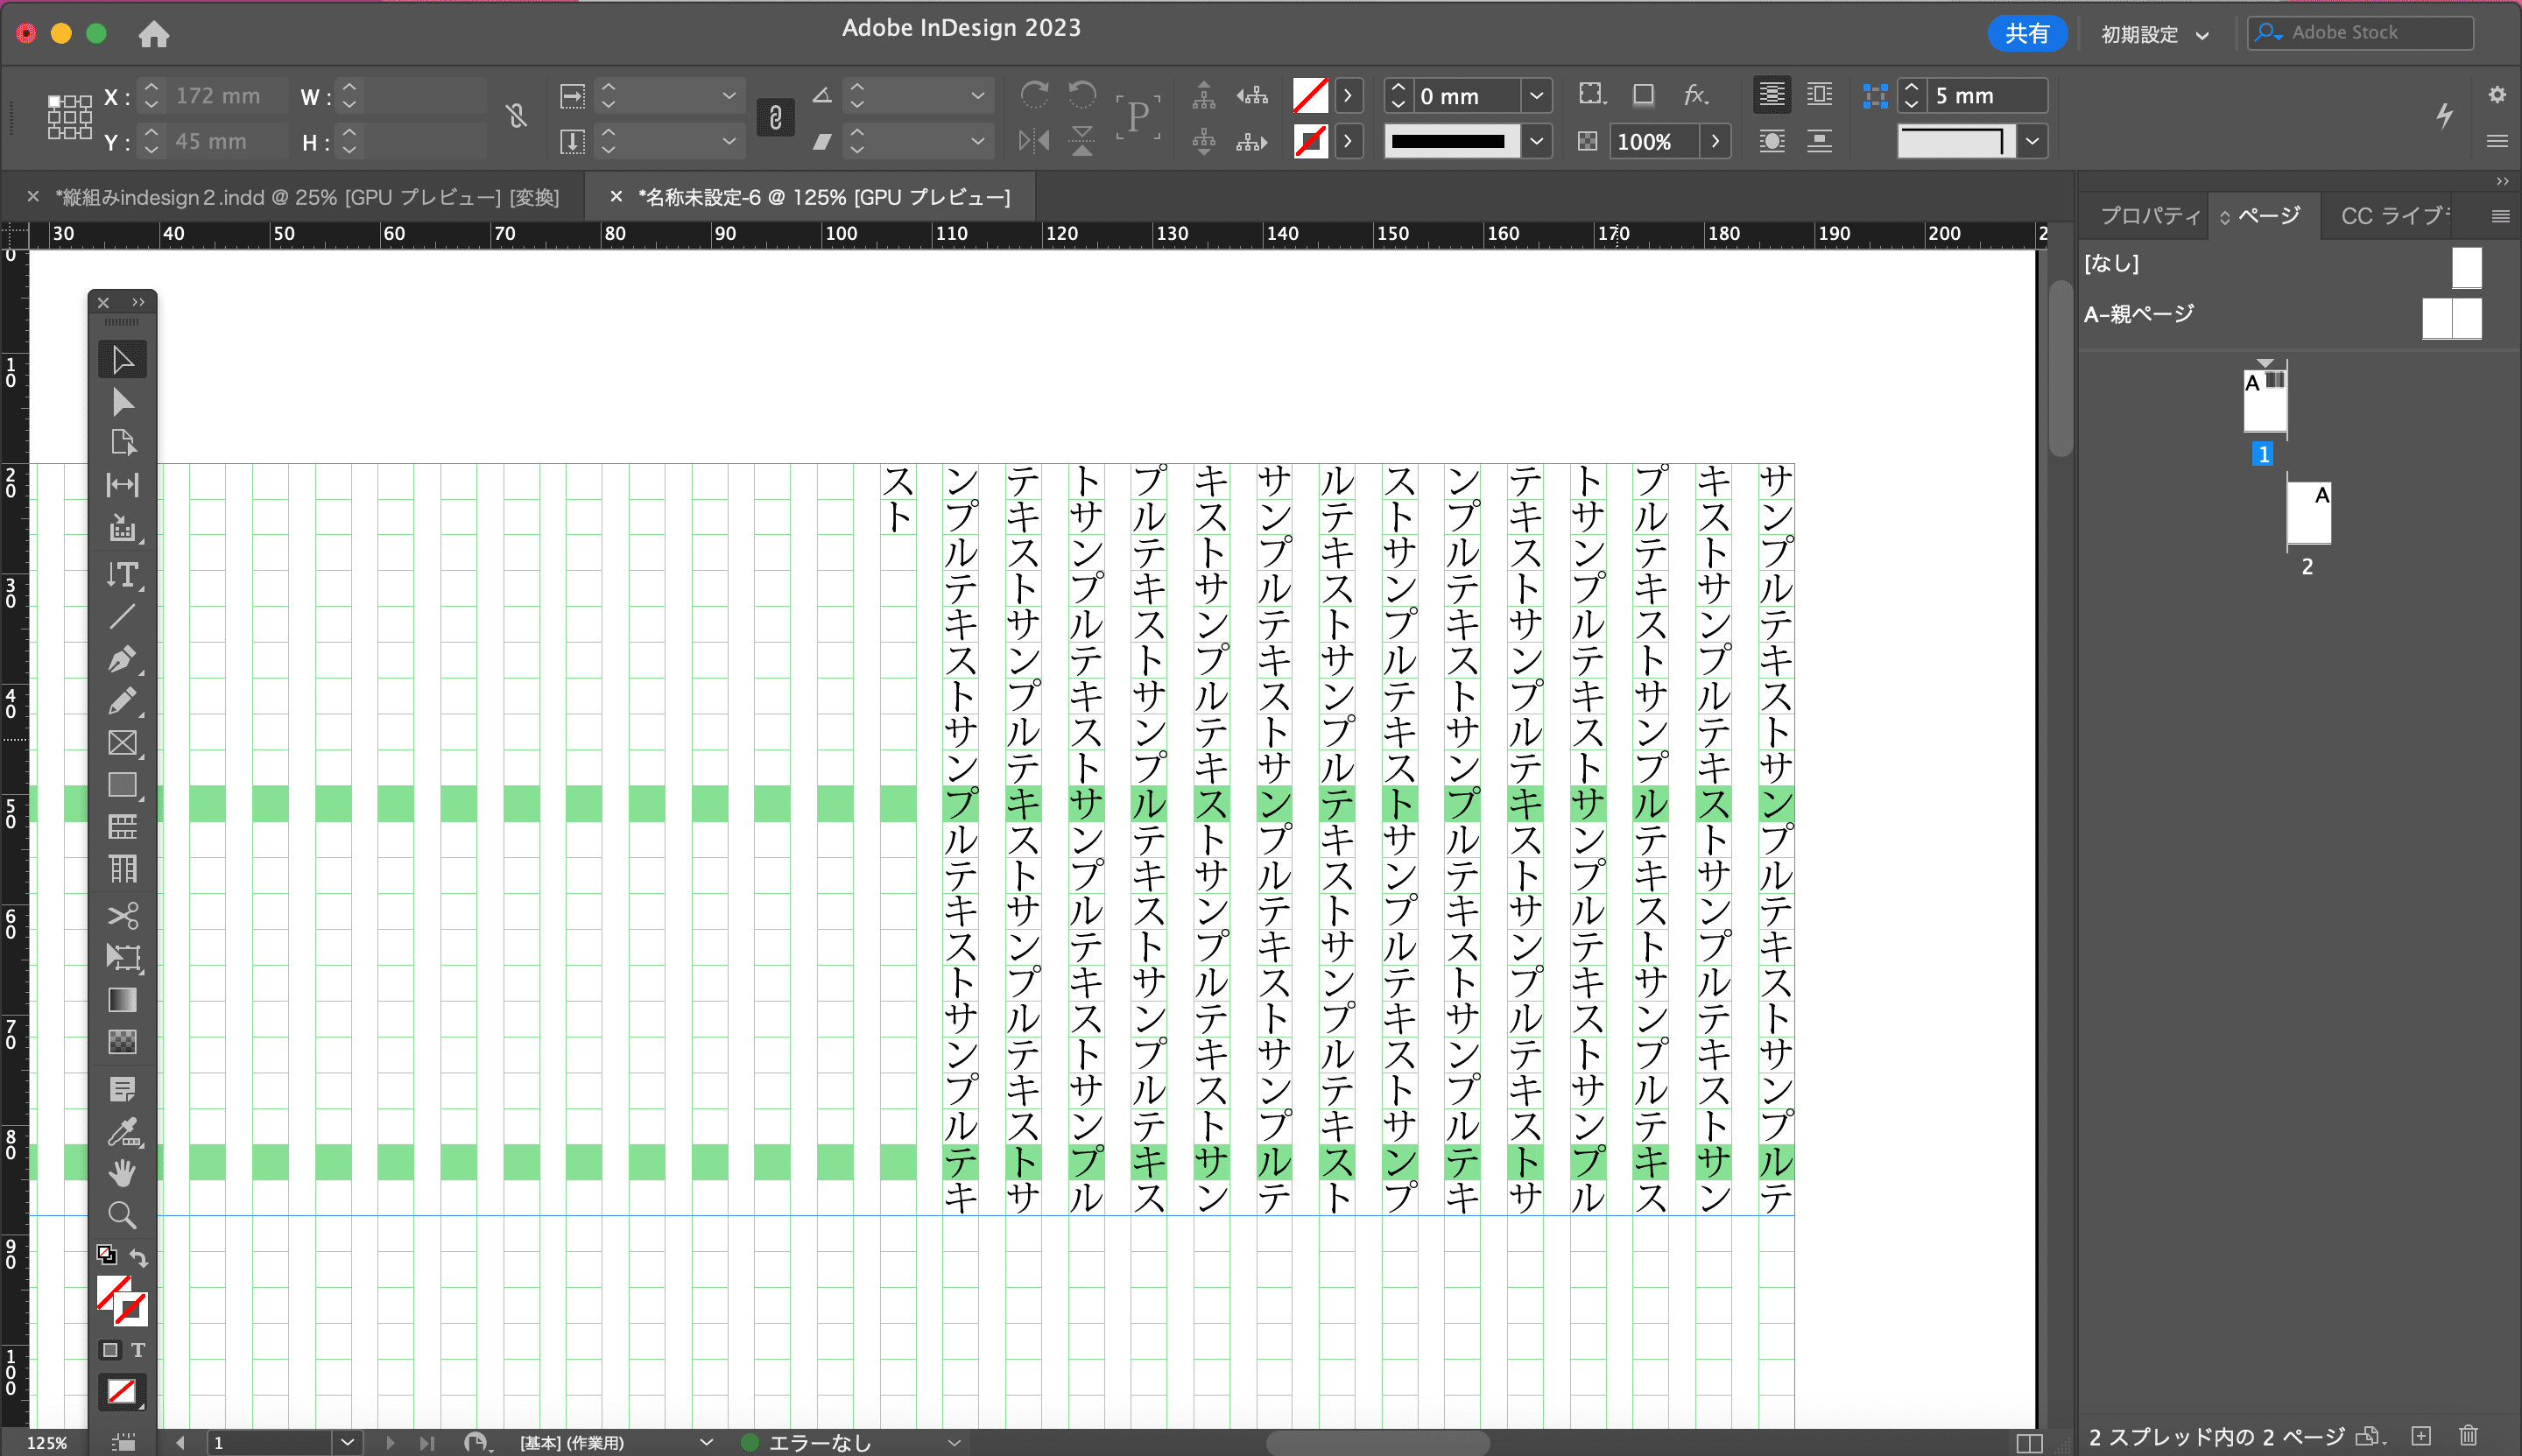The height and width of the screenshot is (1456, 2522).
Task: Open the プロパティ panel tab
Action: [2150, 216]
